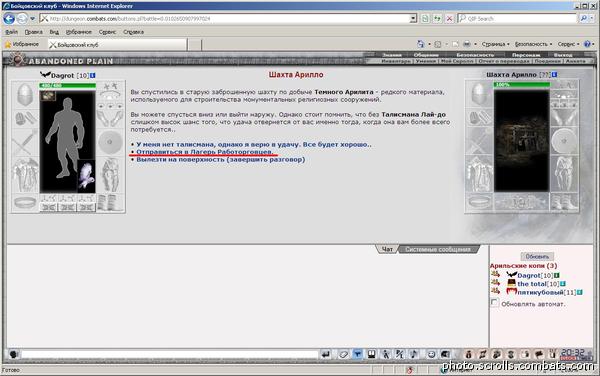Screen dimensions: 600x376
Task: Select the Бойцовский клуб browser tab
Action: coord(117,45)
